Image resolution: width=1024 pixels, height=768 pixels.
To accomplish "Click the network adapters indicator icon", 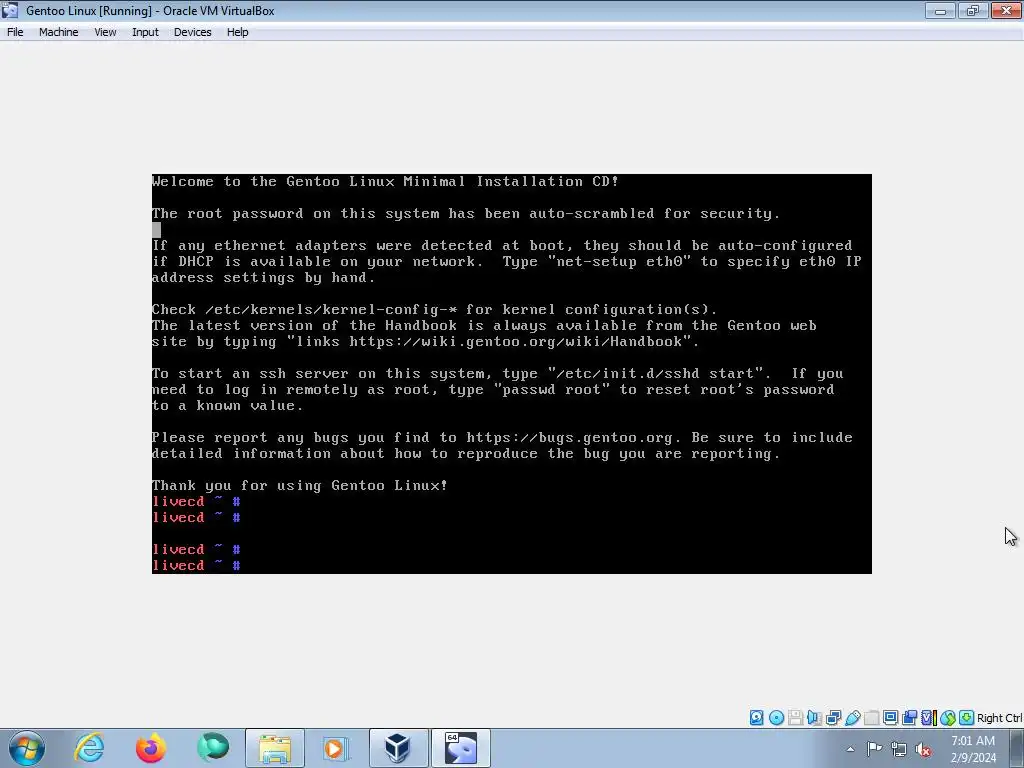I will [x=833, y=718].
